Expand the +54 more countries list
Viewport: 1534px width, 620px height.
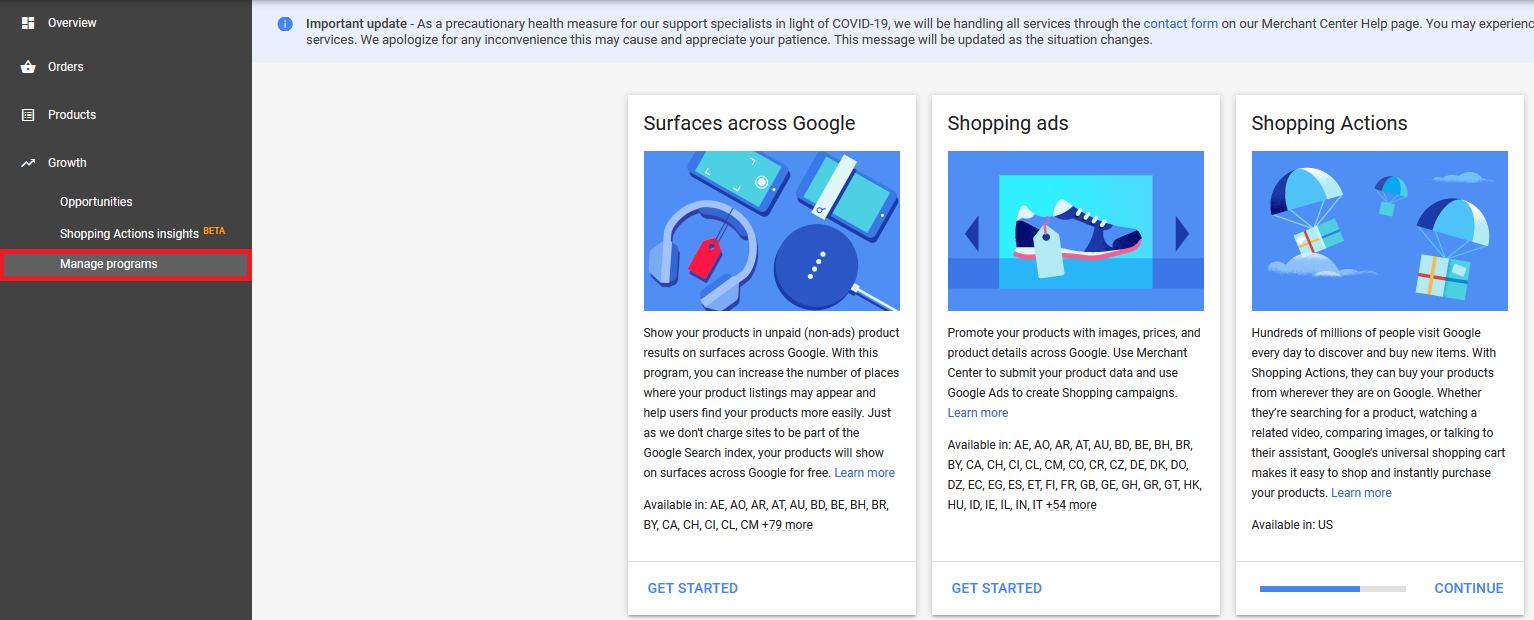1071,505
